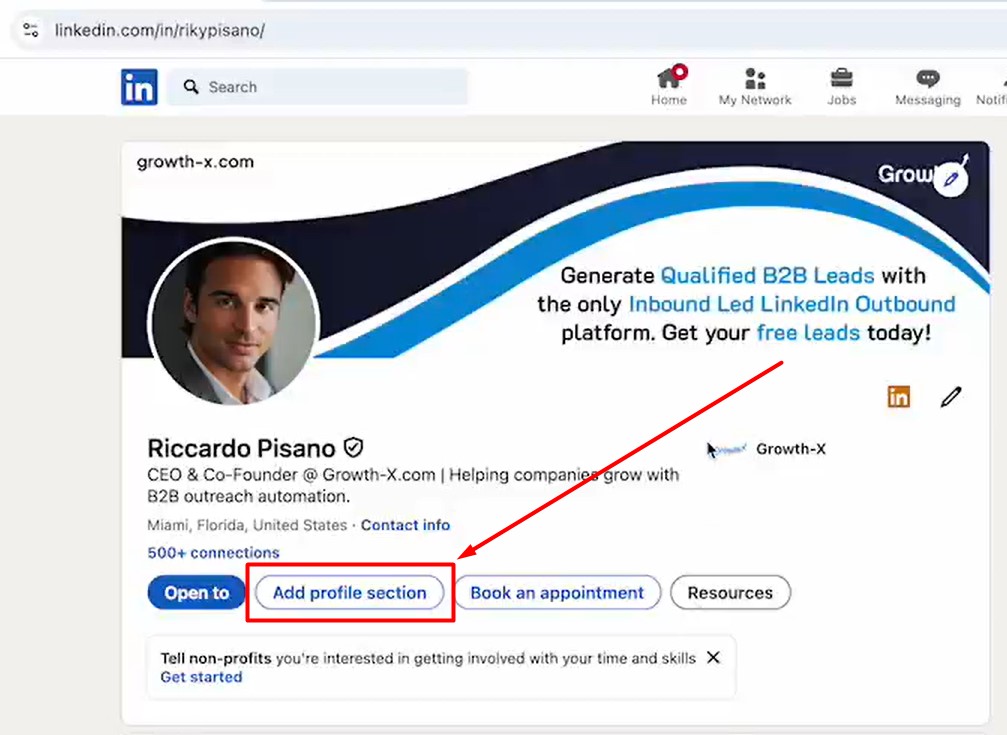Click Book an appointment button
This screenshot has height=735, width=1007.
[557, 592]
